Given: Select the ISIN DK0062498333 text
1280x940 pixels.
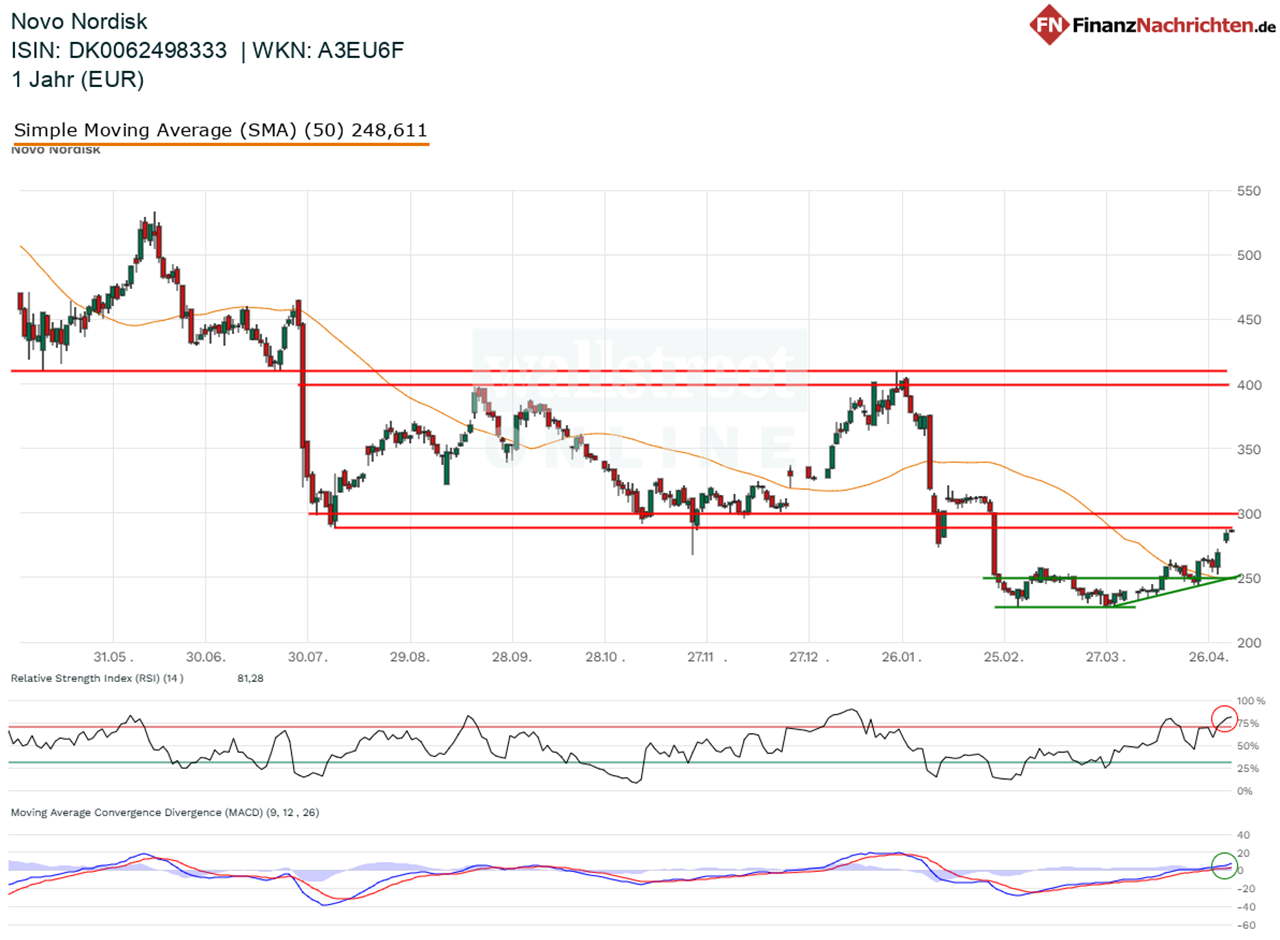Looking at the screenshot, I should pyautogui.click(x=119, y=50).
